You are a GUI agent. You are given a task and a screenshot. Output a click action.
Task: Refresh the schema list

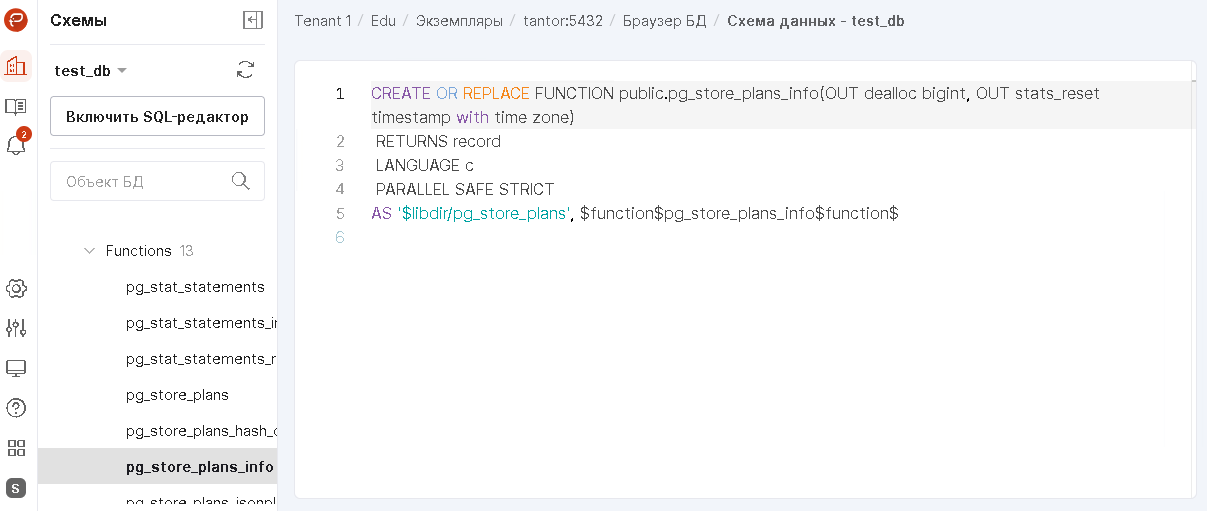pyautogui.click(x=245, y=69)
